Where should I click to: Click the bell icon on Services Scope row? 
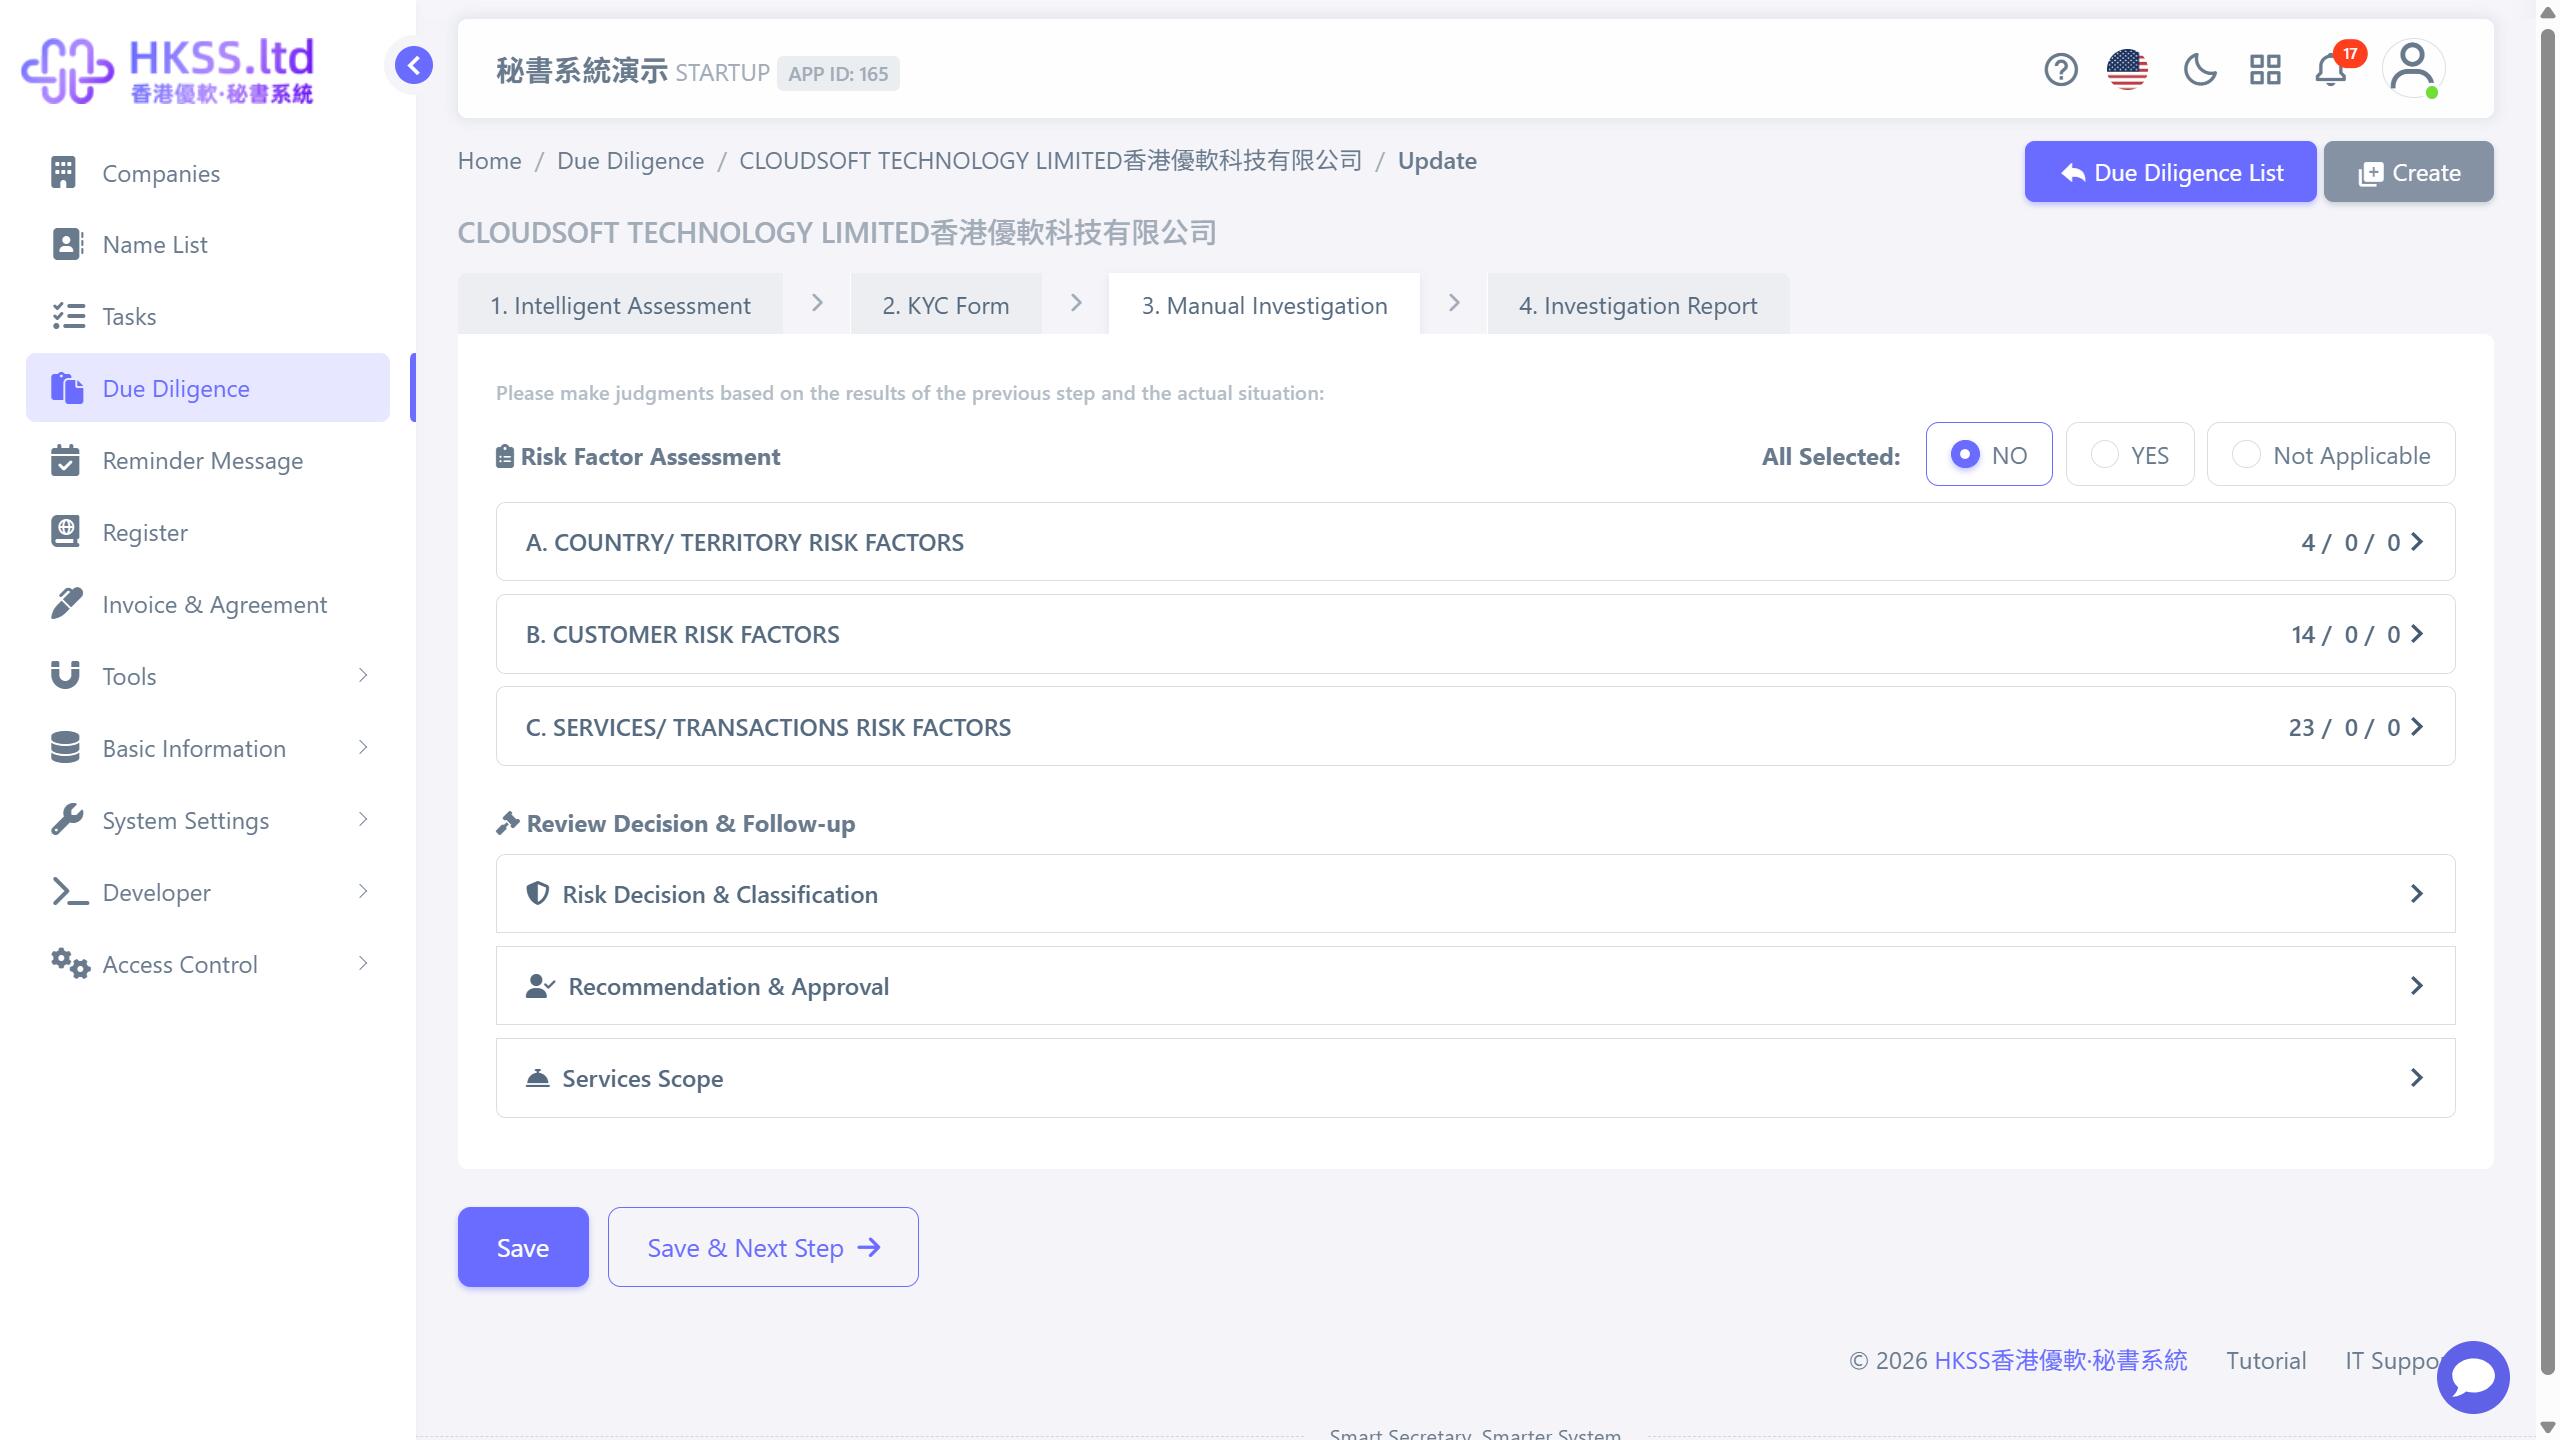point(538,1078)
